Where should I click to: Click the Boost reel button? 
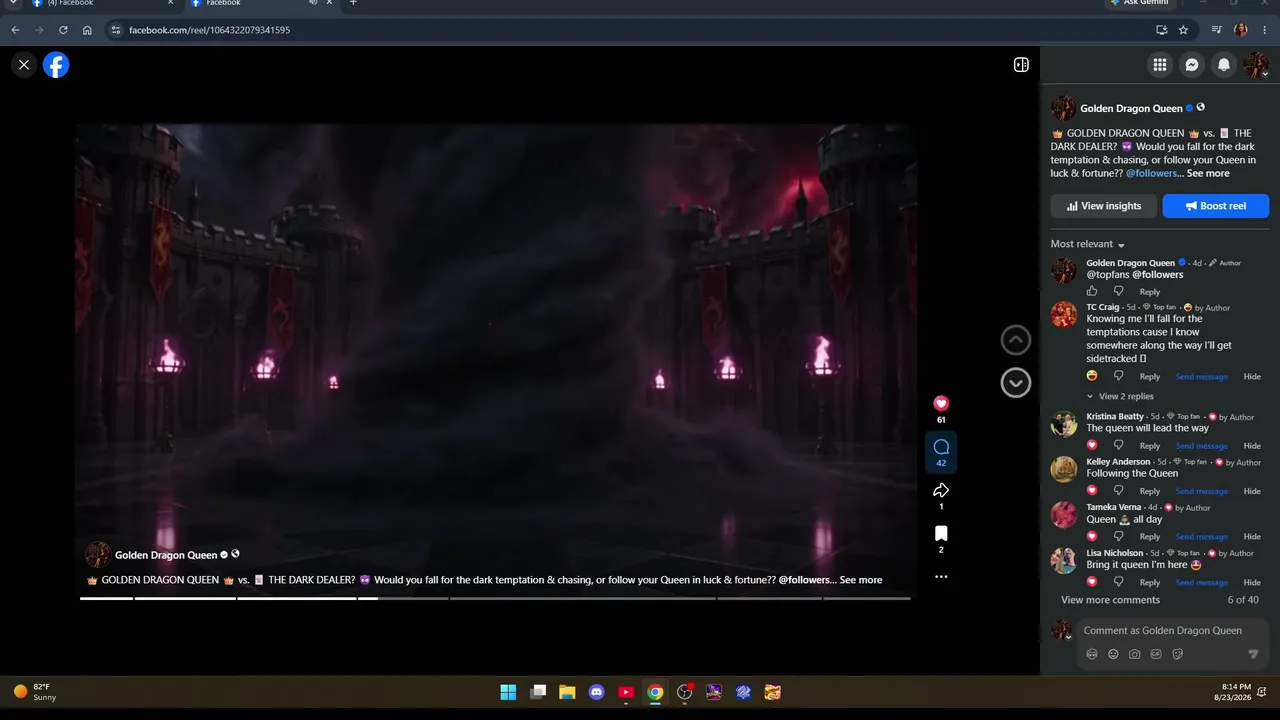click(1216, 206)
